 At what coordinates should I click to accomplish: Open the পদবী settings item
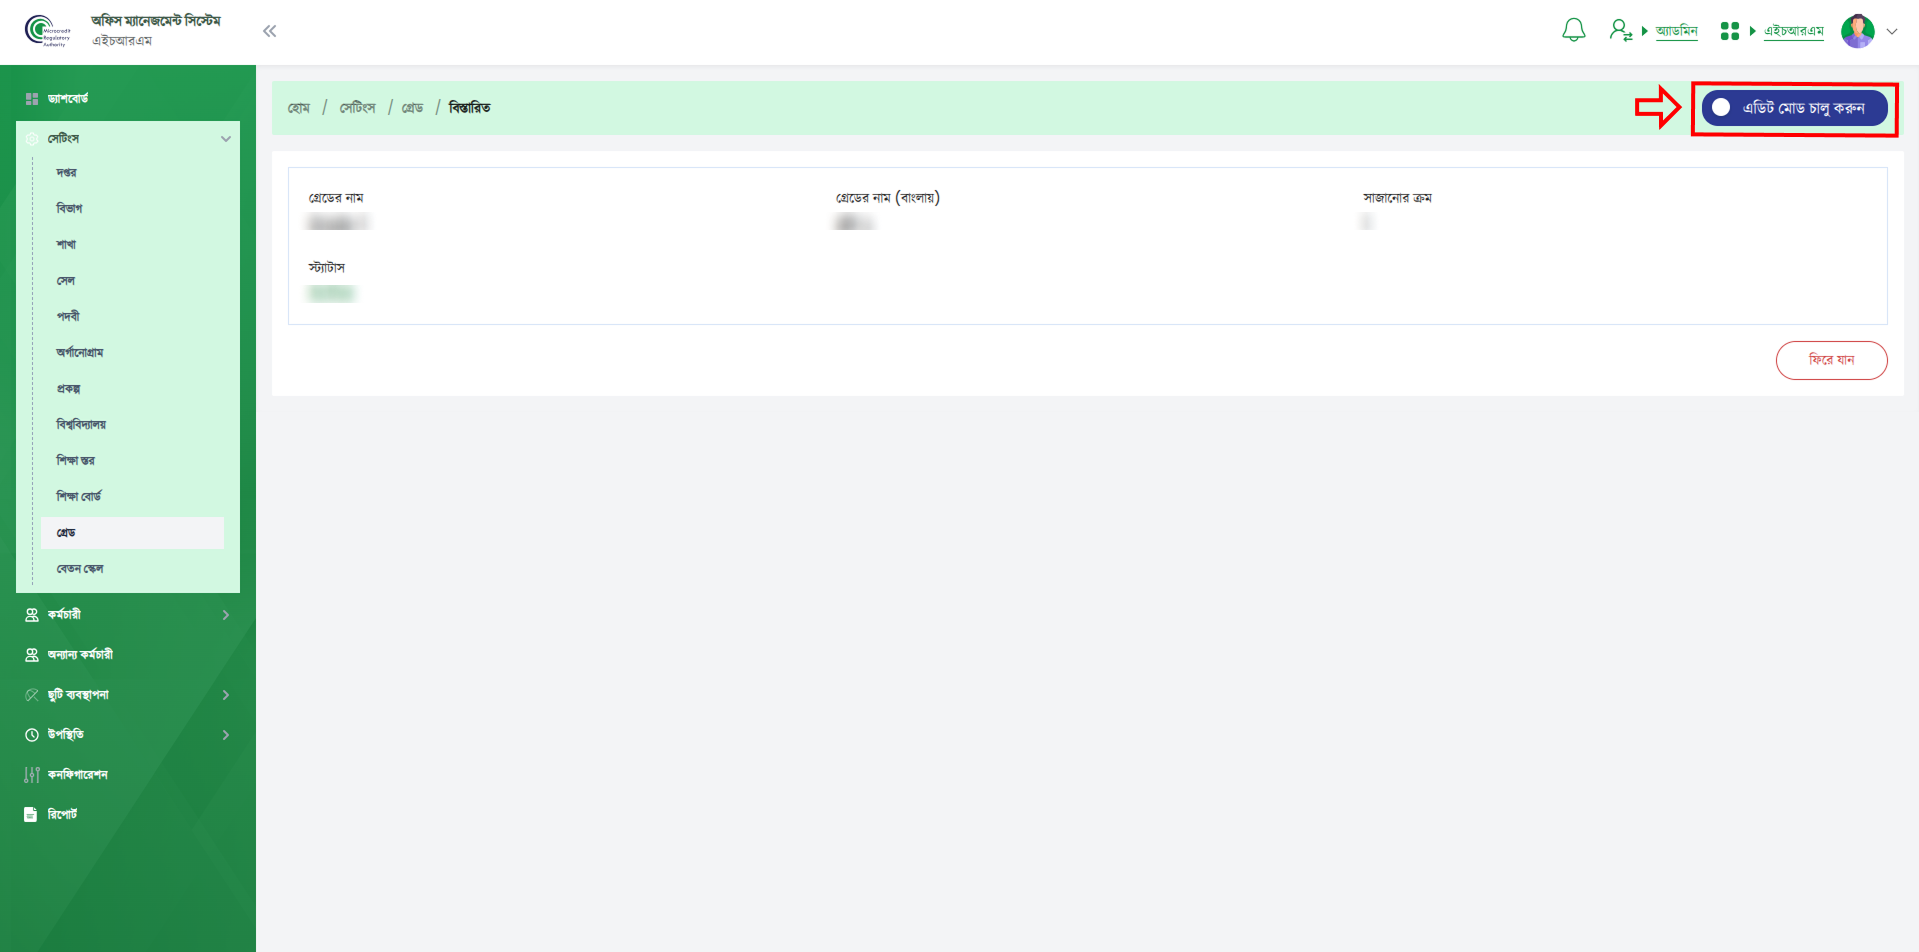[x=68, y=317]
